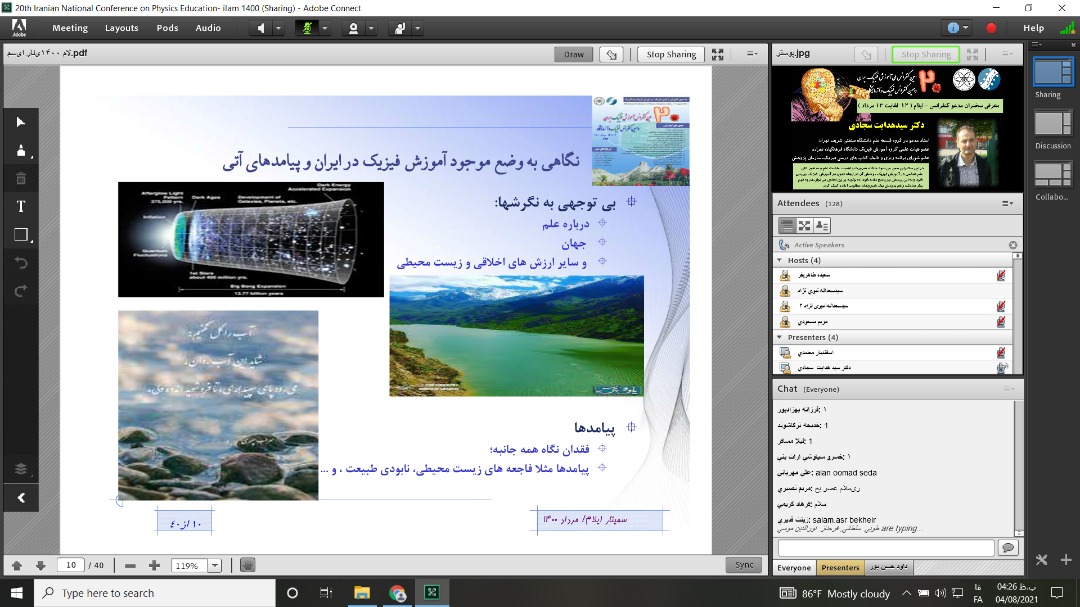
Task: Open the Layouts menu
Action: click(x=122, y=28)
